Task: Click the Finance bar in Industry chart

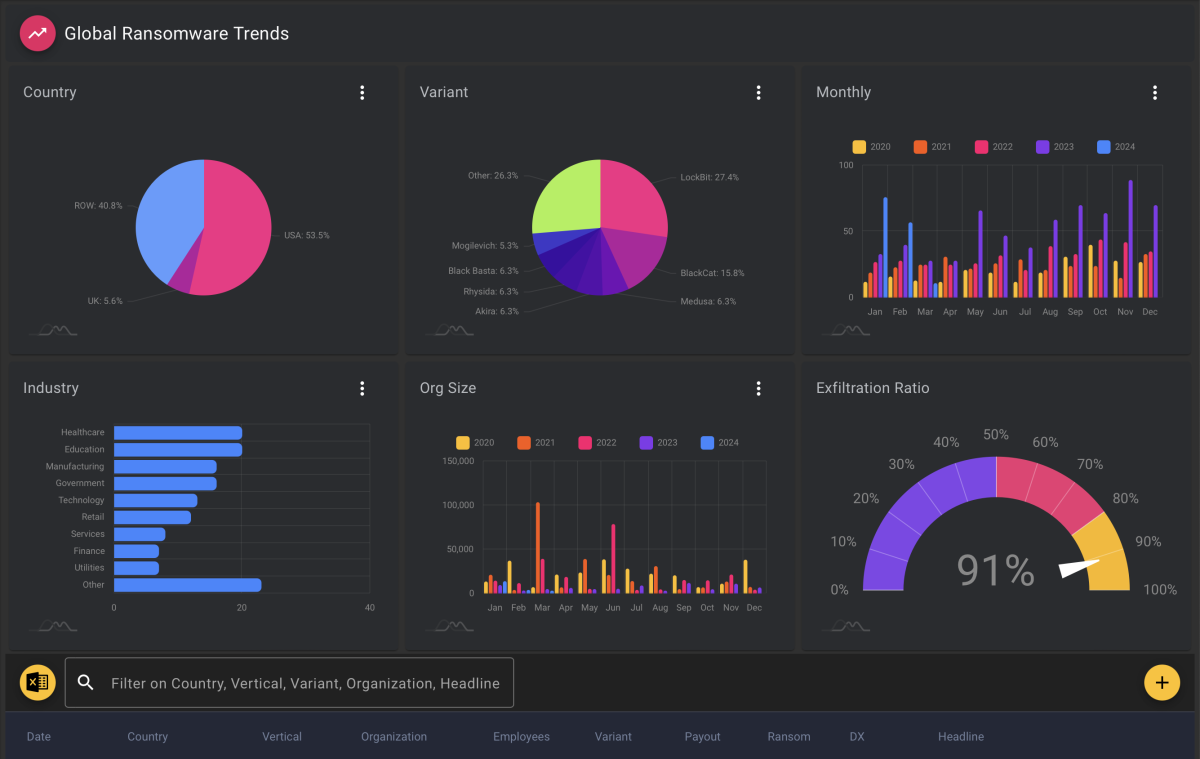Action: [x=136, y=551]
